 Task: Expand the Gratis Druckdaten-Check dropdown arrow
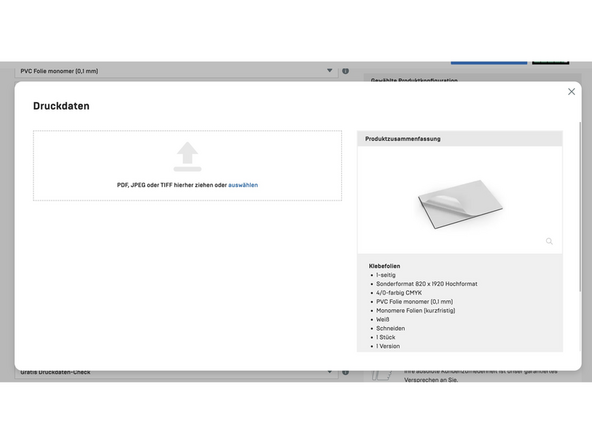point(330,372)
